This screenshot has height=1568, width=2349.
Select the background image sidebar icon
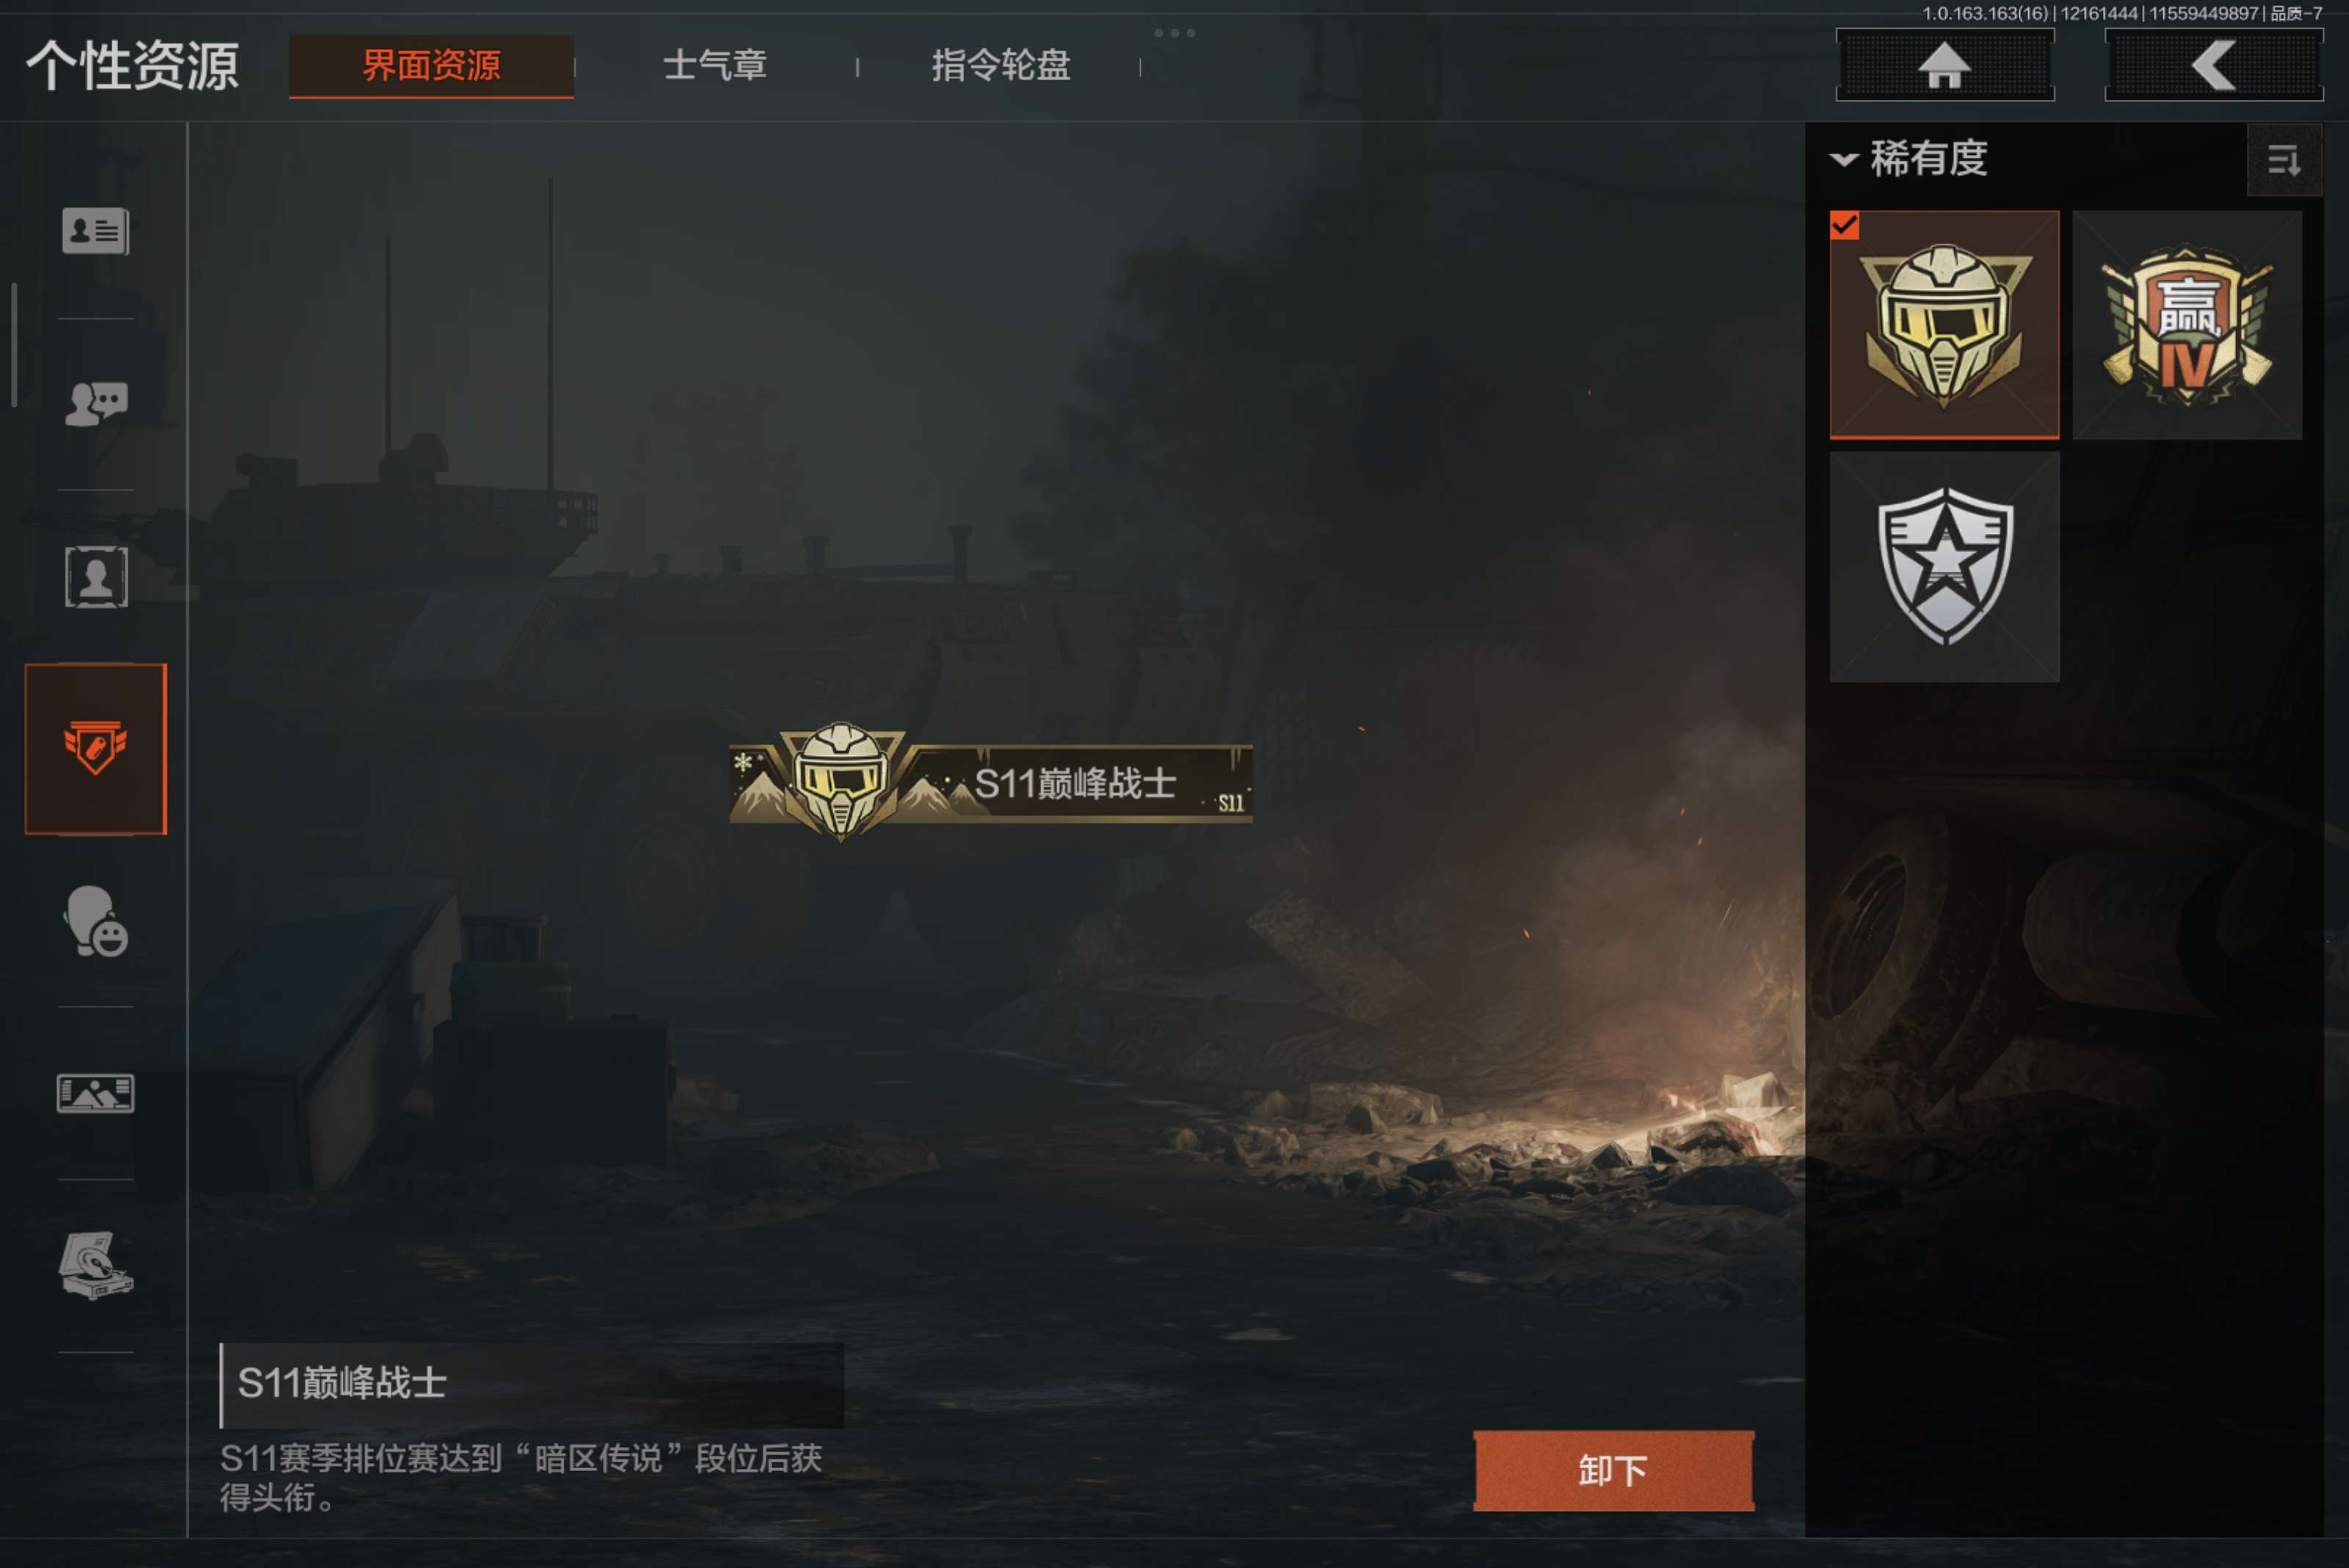(96, 1093)
